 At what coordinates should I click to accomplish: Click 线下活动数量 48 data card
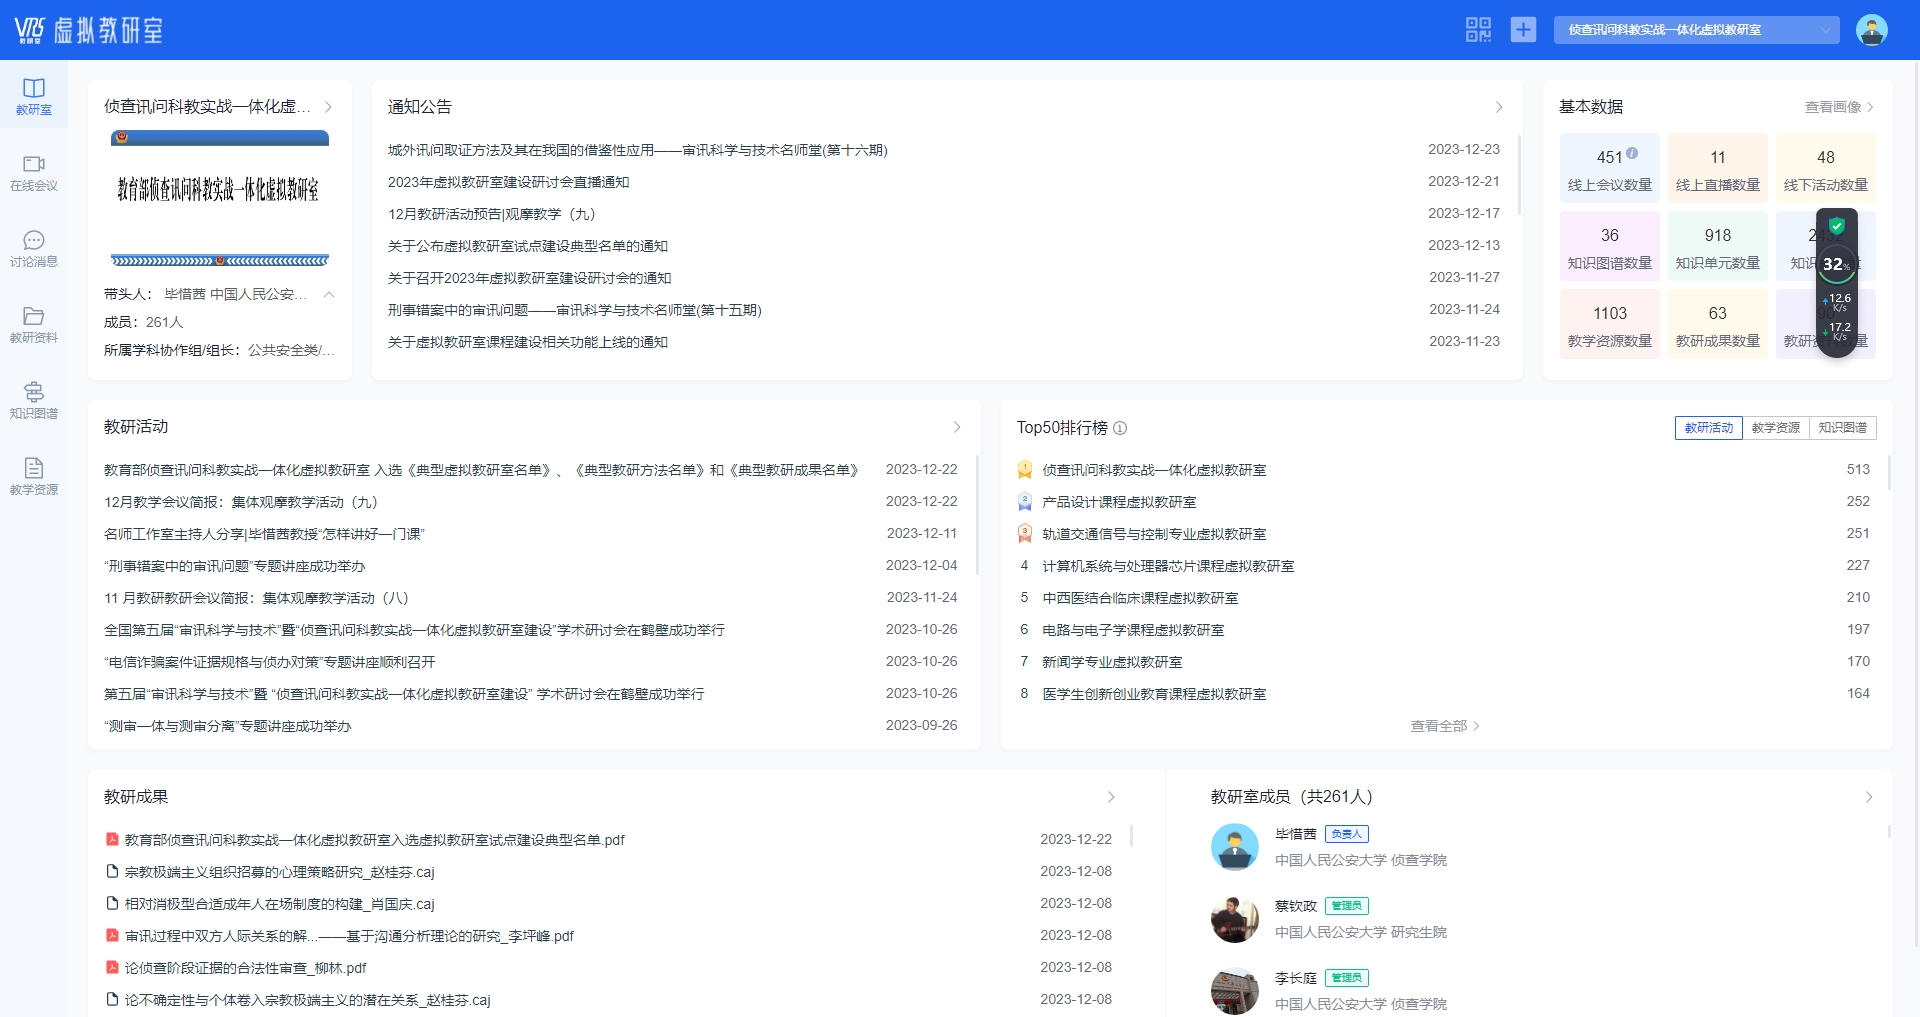point(1825,168)
